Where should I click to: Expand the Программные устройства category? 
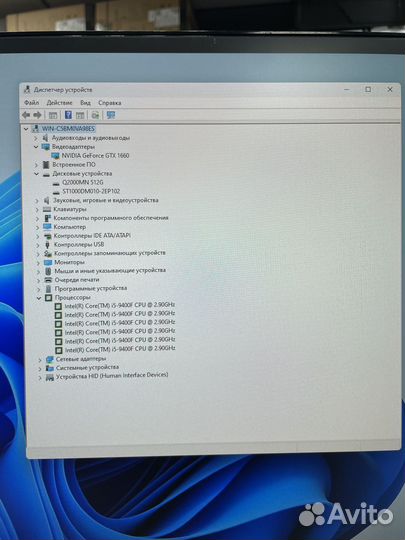[x=39, y=289]
